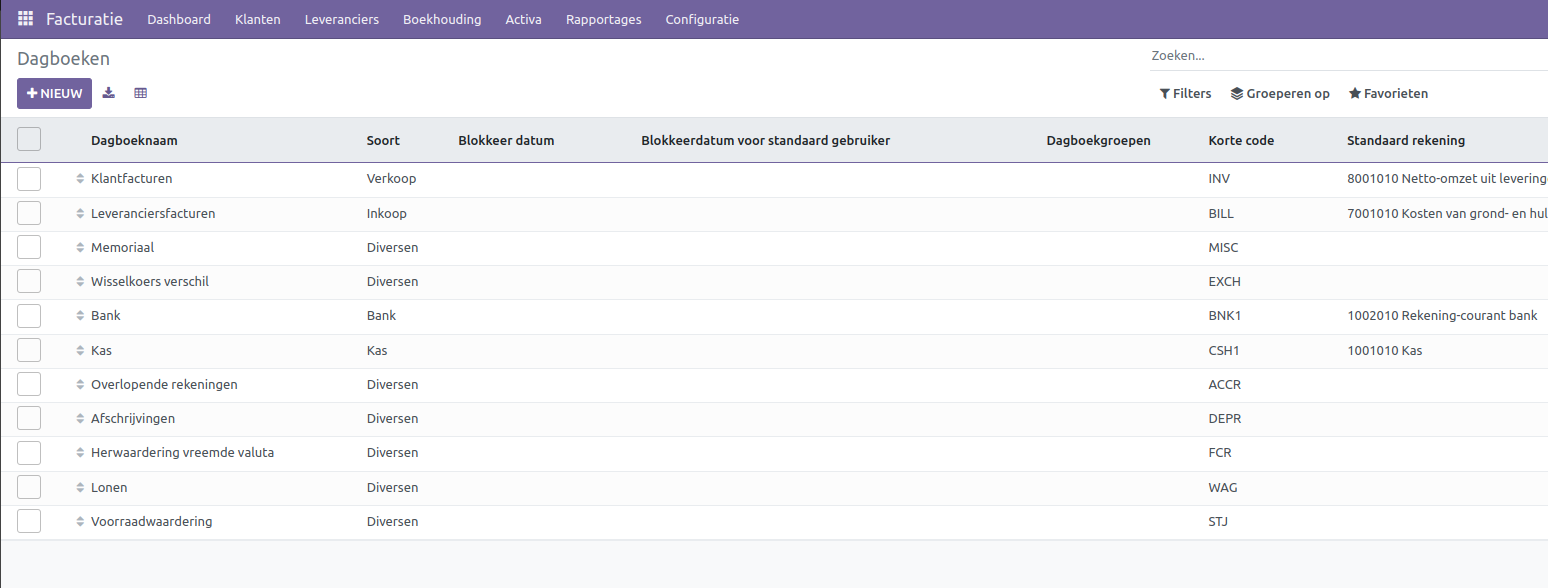The width and height of the screenshot is (1548, 588).
Task: Tick the select-all checkbox in header
Action: click(29, 140)
